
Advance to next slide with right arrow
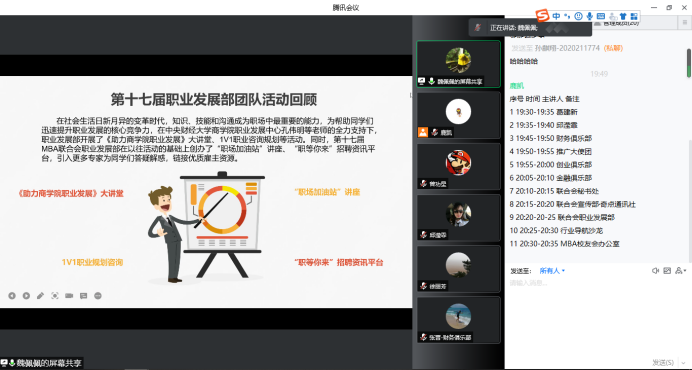click(26, 296)
